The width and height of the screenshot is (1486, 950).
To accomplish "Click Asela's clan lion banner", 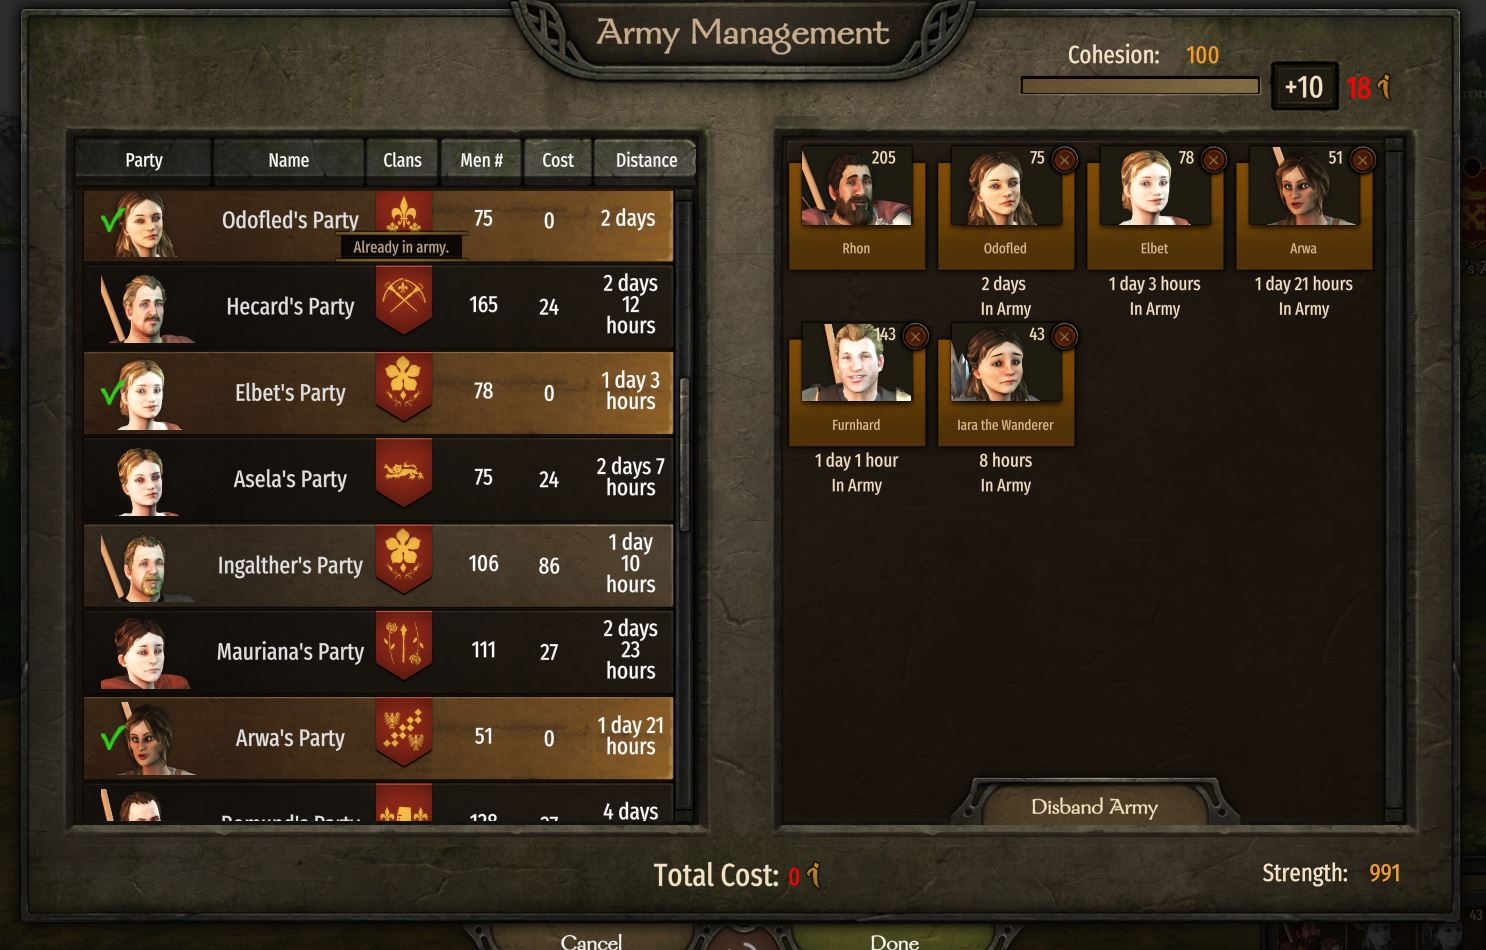I will [404, 473].
